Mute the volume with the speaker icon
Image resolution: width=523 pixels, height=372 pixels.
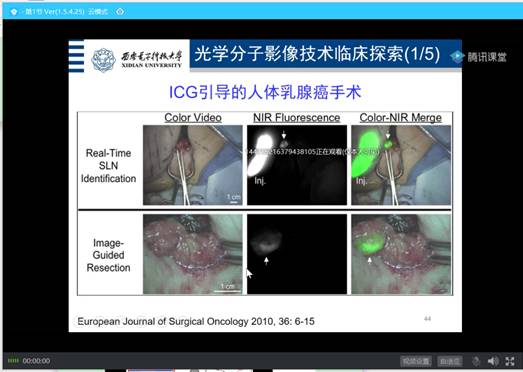[493, 361]
